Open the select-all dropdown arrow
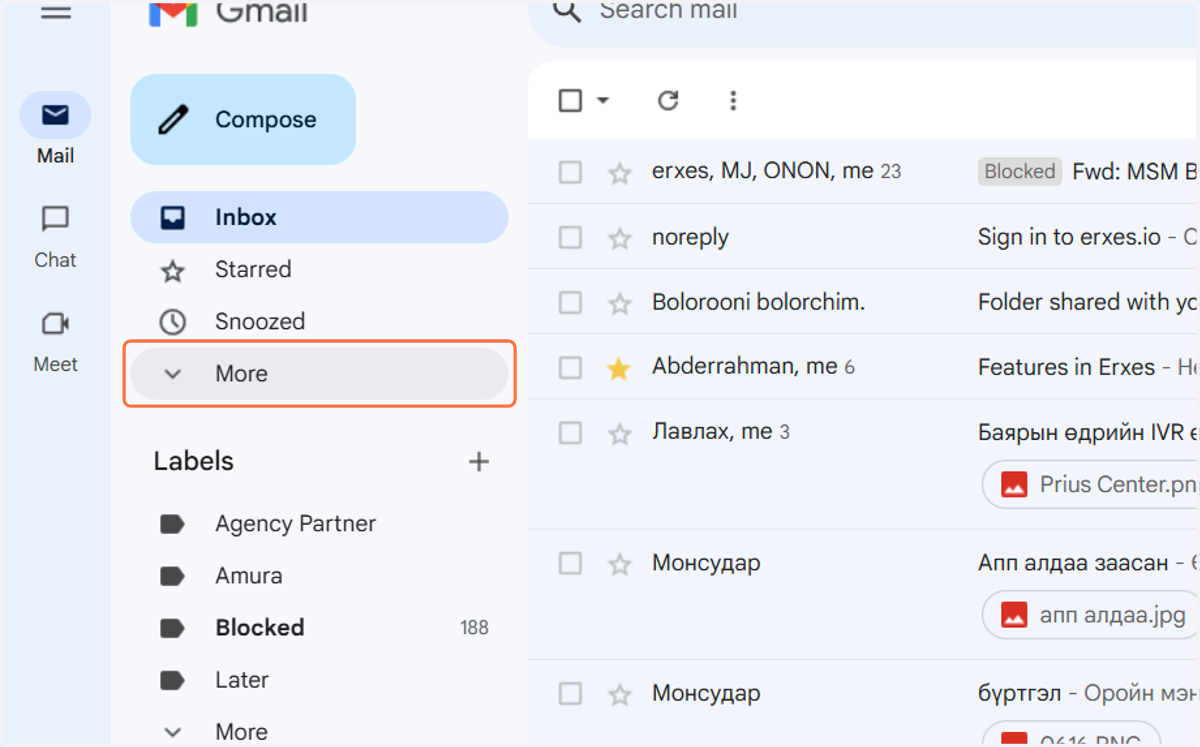The width and height of the screenshot is (1200, 747). click(x=603, y=100)
